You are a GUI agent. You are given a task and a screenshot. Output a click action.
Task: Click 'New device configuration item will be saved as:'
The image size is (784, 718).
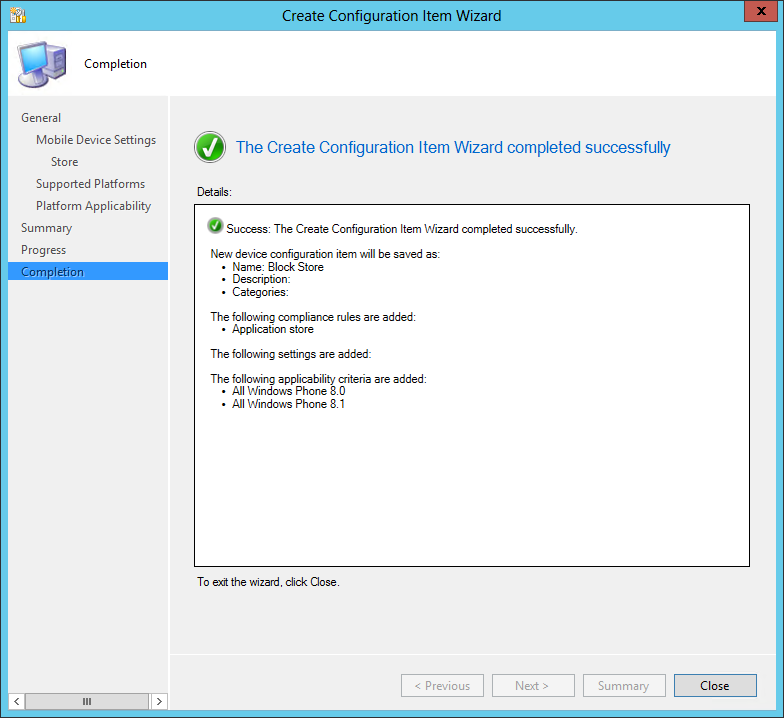(x=325, y=254)
